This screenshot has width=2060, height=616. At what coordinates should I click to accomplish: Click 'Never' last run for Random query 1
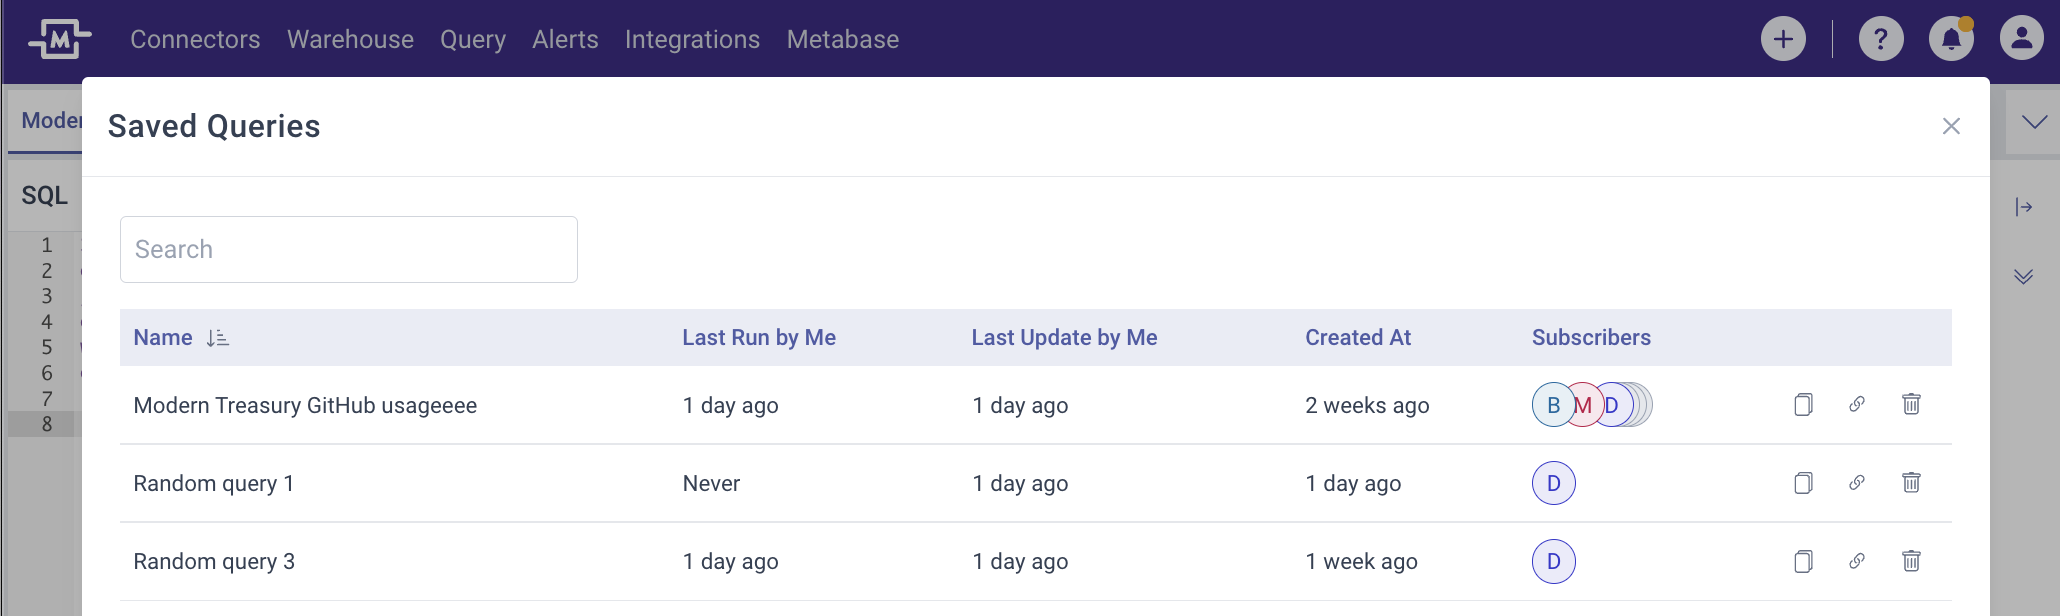click(x=711, y=483)
